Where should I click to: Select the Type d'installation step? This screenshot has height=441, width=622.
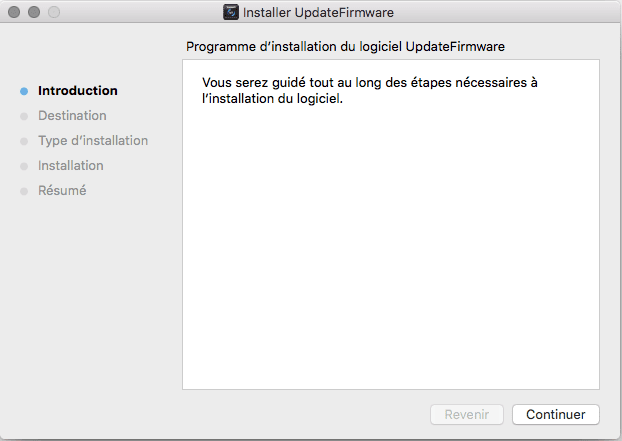(x=93, y=140)
